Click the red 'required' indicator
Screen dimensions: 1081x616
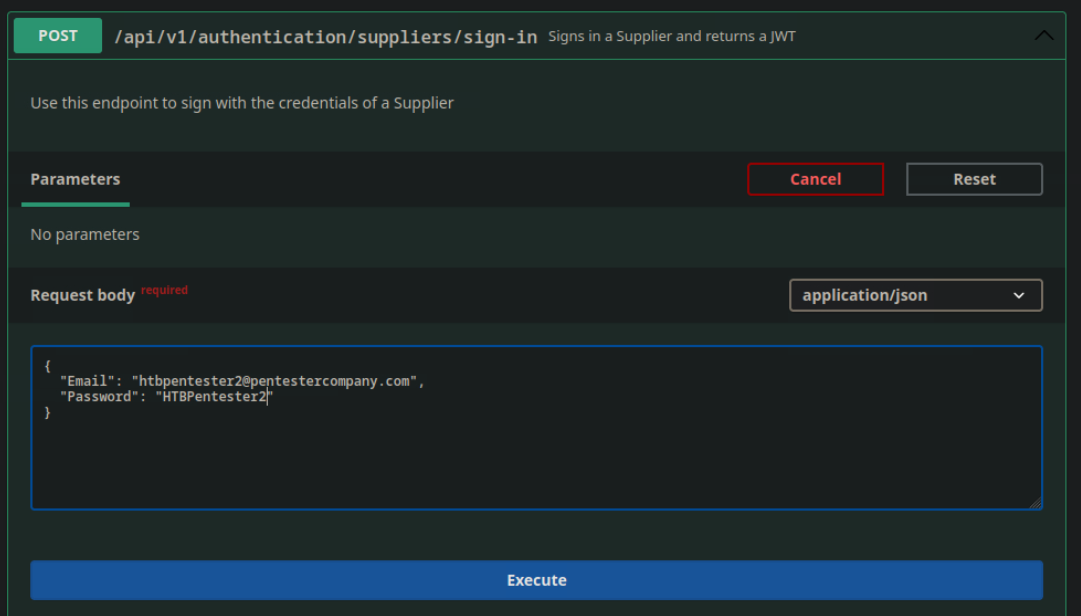(x=164, y=289)
